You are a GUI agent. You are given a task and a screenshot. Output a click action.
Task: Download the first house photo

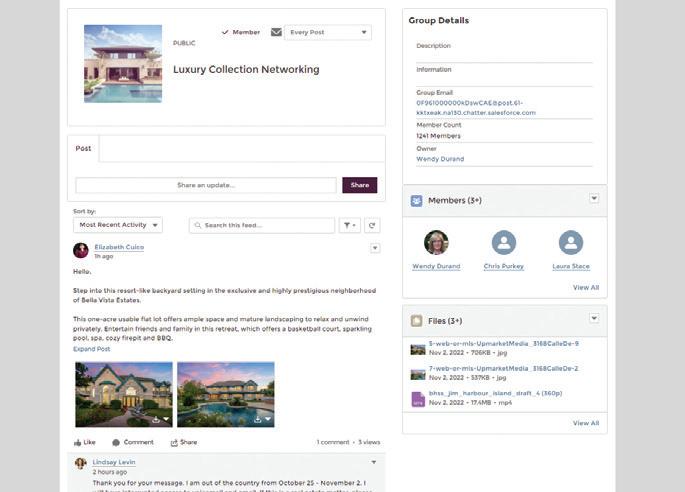(x=156, y=419)
